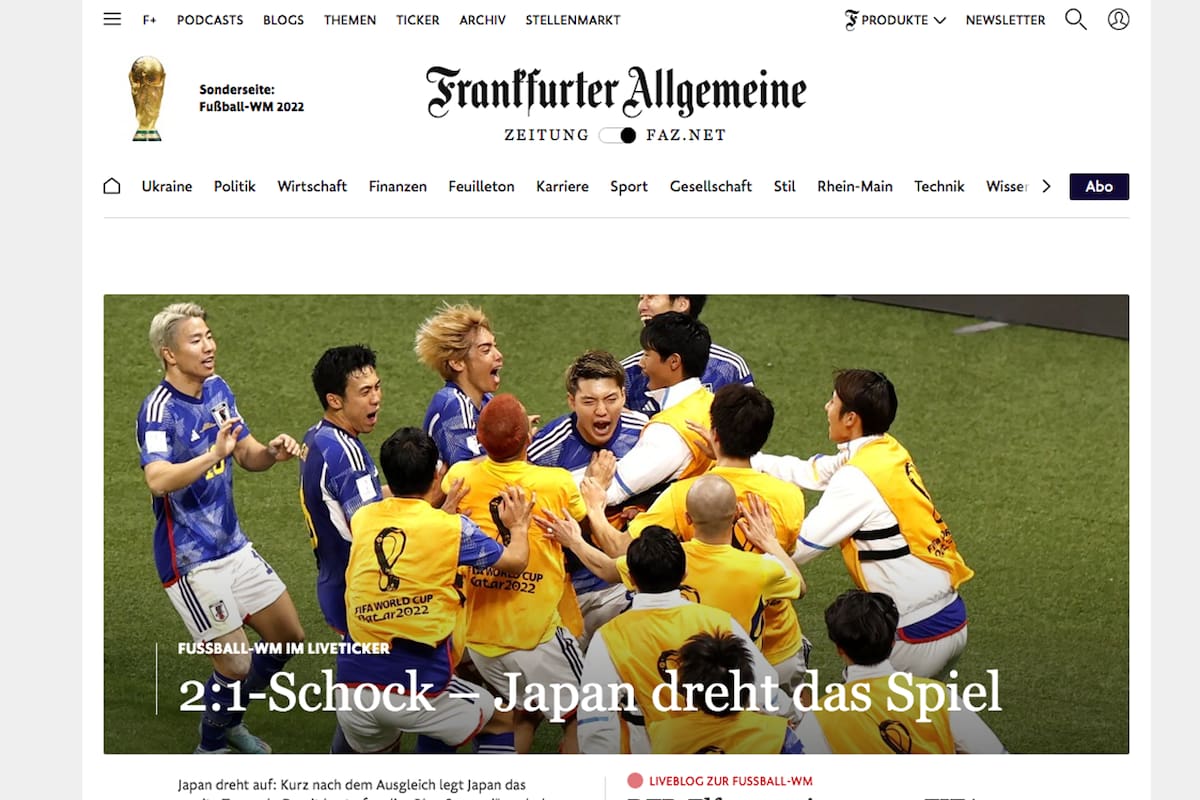Open the Newsletter link

click(x=1005, y=20)
